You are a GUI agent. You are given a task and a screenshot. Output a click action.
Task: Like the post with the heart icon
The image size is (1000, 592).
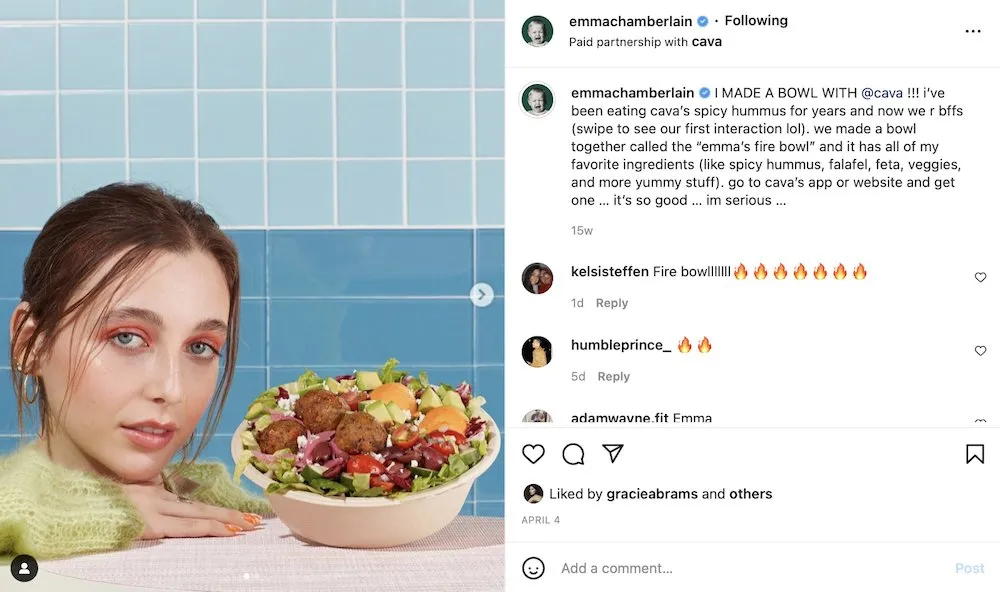pyautogui.click(x=534, y=454)
